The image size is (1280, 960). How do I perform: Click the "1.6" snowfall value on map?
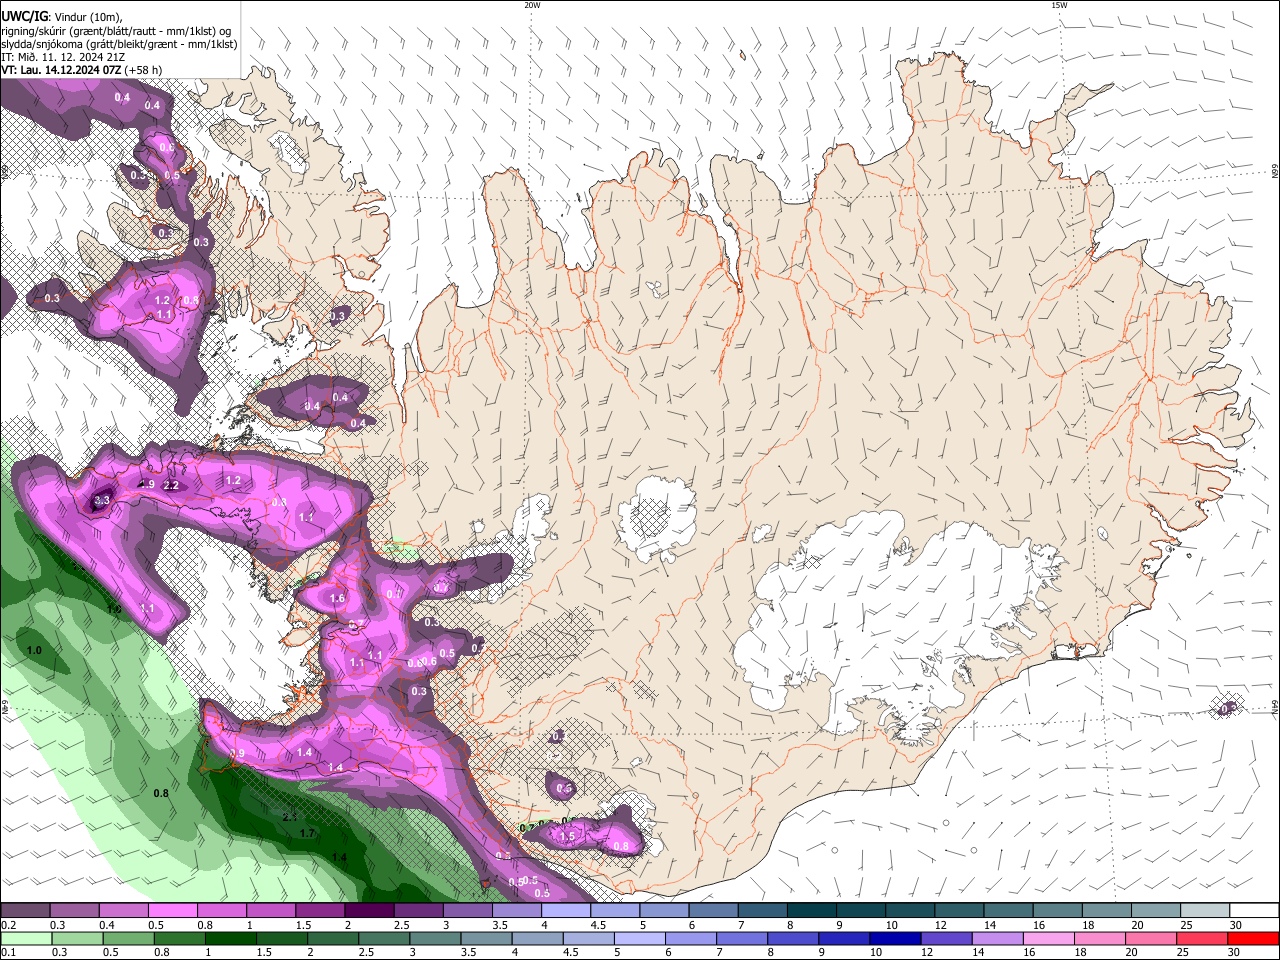click(337, 599)
